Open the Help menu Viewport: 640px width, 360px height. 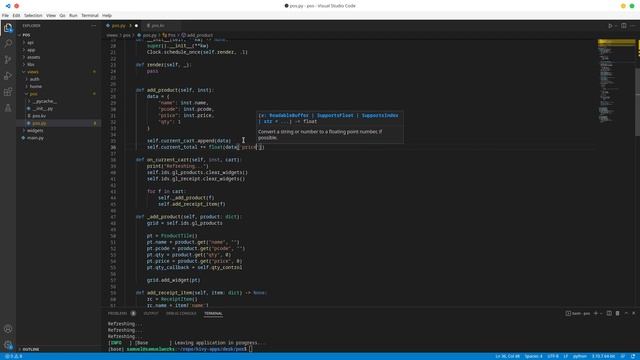click(107, 16)
